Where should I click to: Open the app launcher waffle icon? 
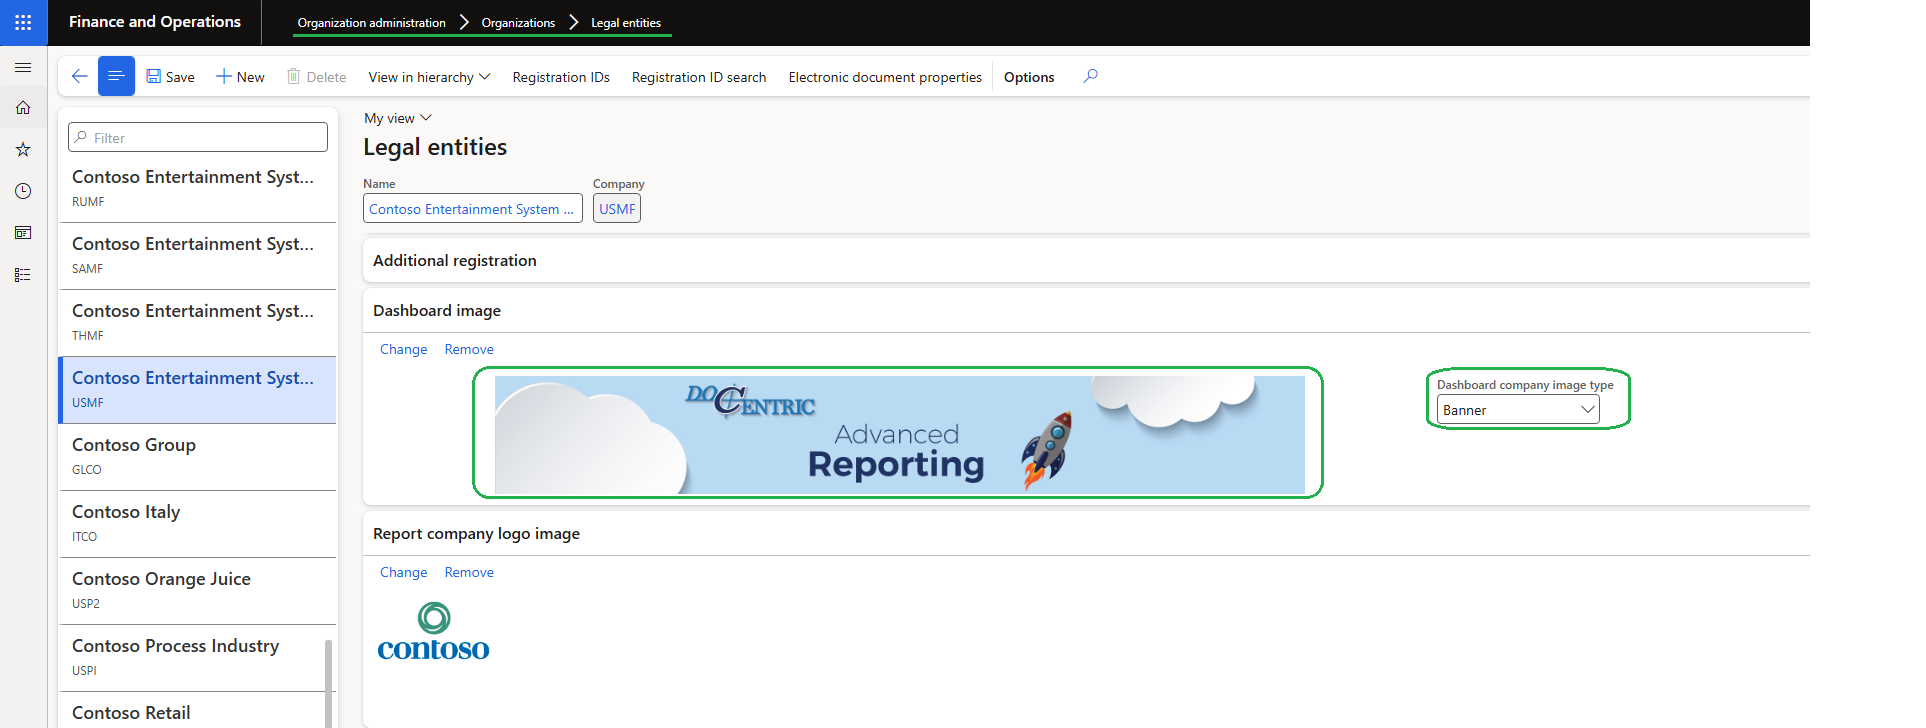pyautogui.click(x=23, y=22)
